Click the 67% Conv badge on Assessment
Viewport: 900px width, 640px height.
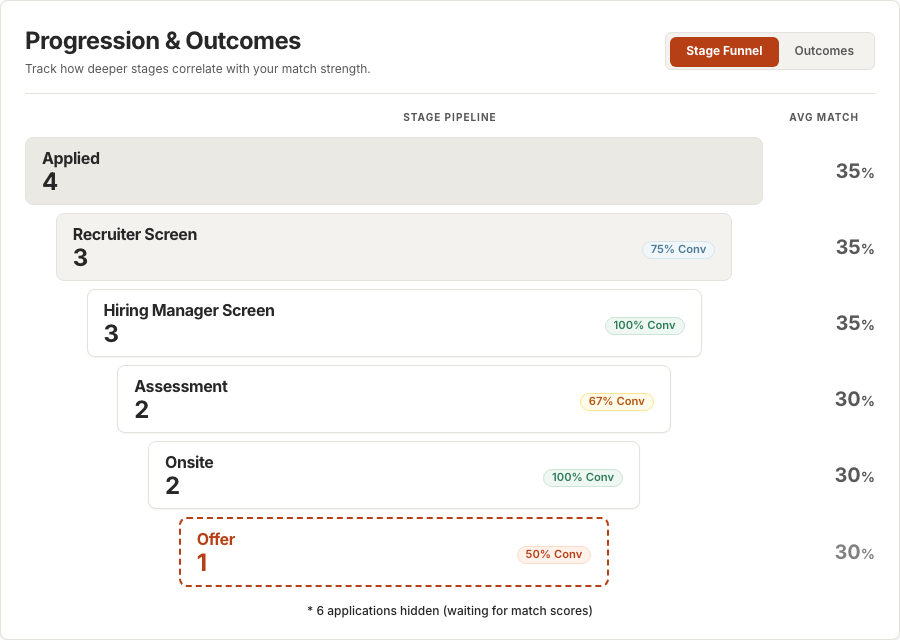[x=617, y=401]
